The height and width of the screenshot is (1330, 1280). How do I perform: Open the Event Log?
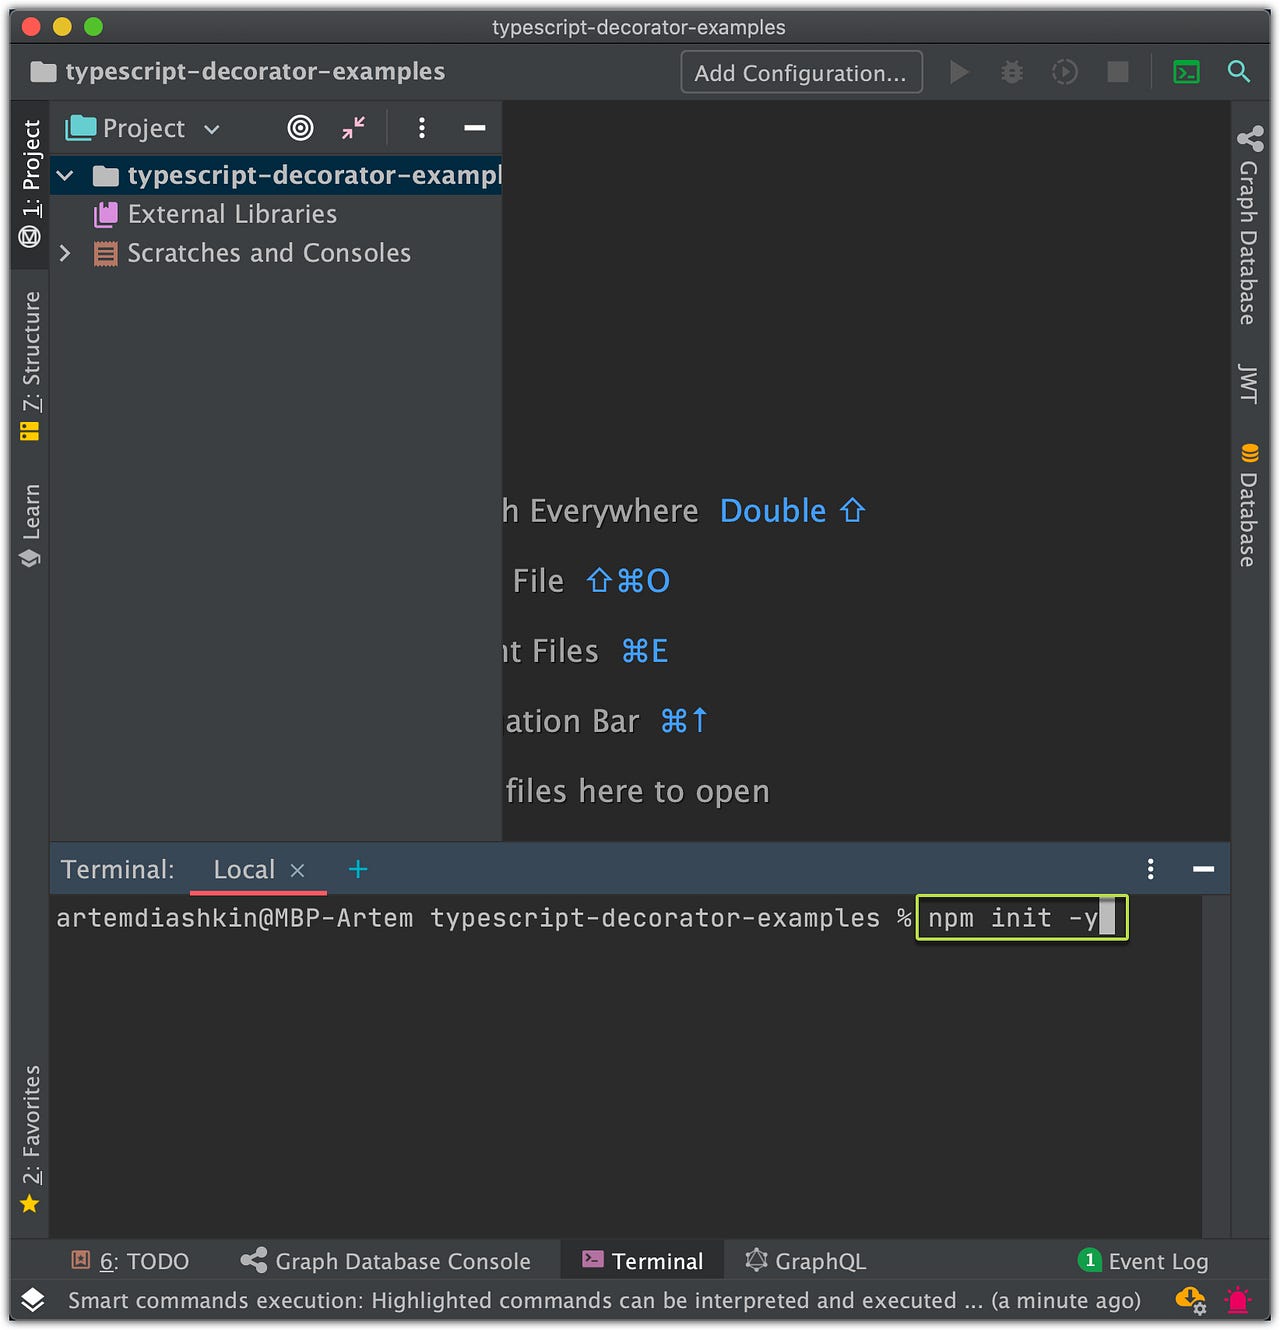coord(1143,1261)
